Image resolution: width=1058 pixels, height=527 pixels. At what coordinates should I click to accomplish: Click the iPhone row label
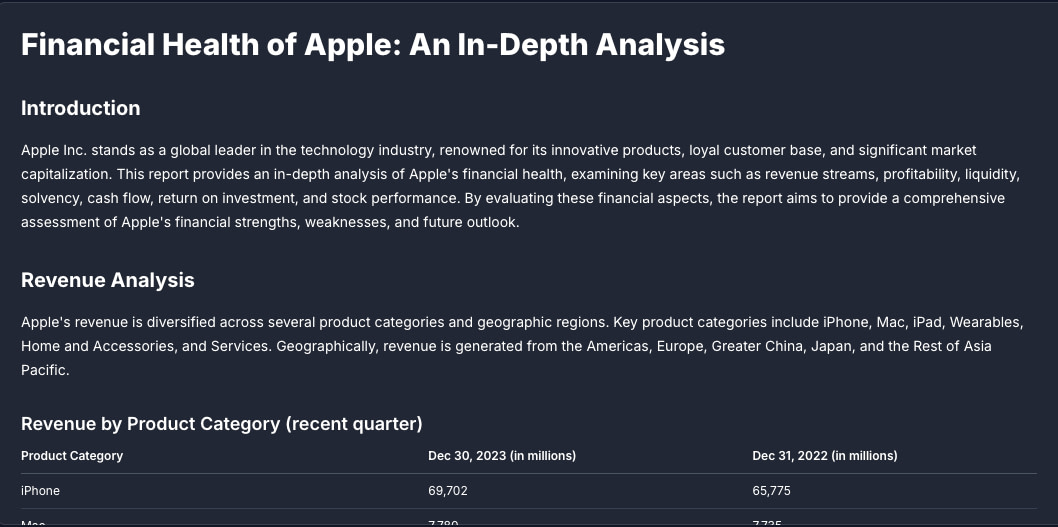click(x=40, y=491)
